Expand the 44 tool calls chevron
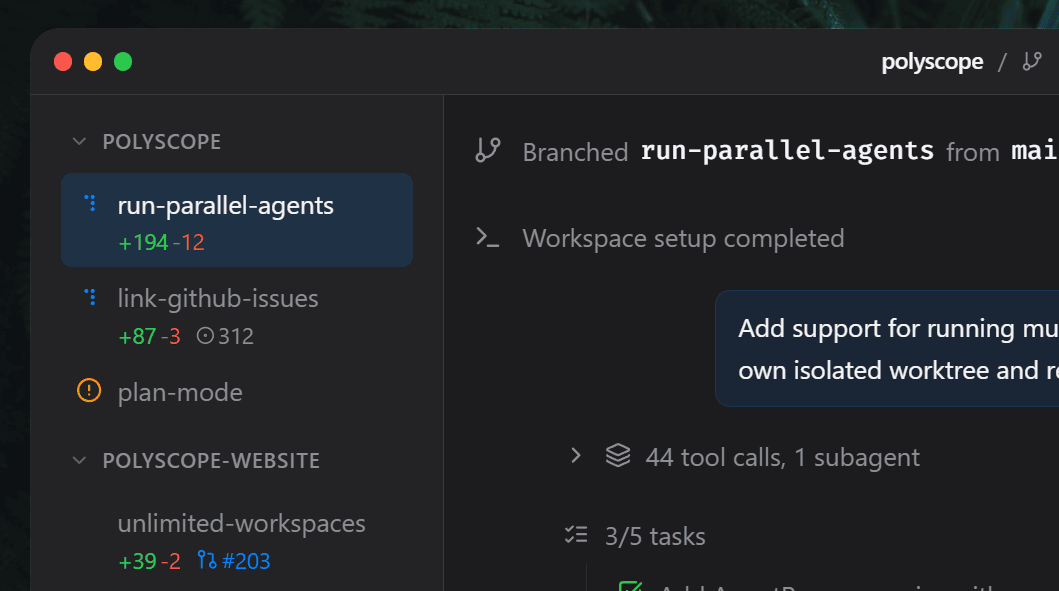1059x591 pixels. [575, 456]
